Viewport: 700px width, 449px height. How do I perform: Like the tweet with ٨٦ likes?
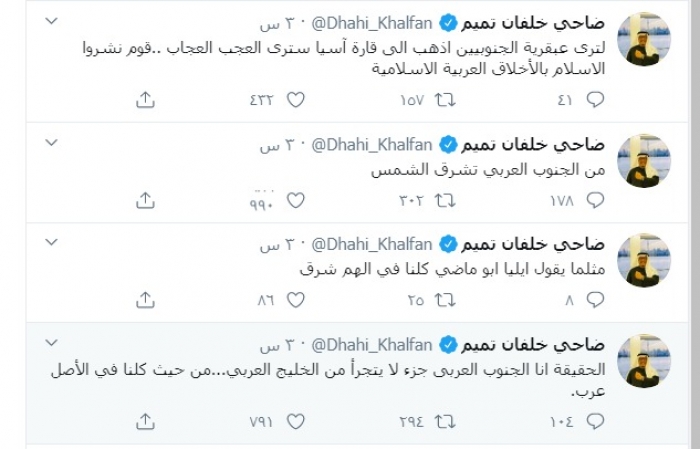point(295,299)
